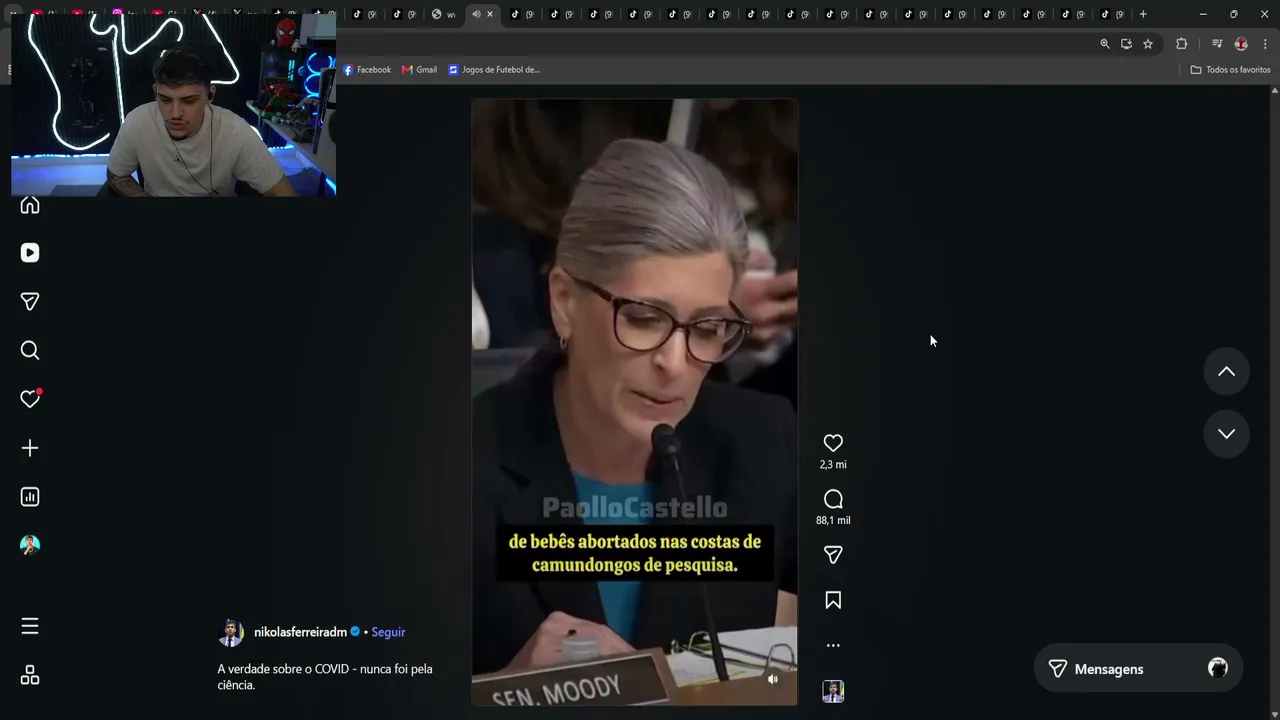Open the Mensagens floating button
Viewport: 1280px width, 720px height.
point(1137,669)
